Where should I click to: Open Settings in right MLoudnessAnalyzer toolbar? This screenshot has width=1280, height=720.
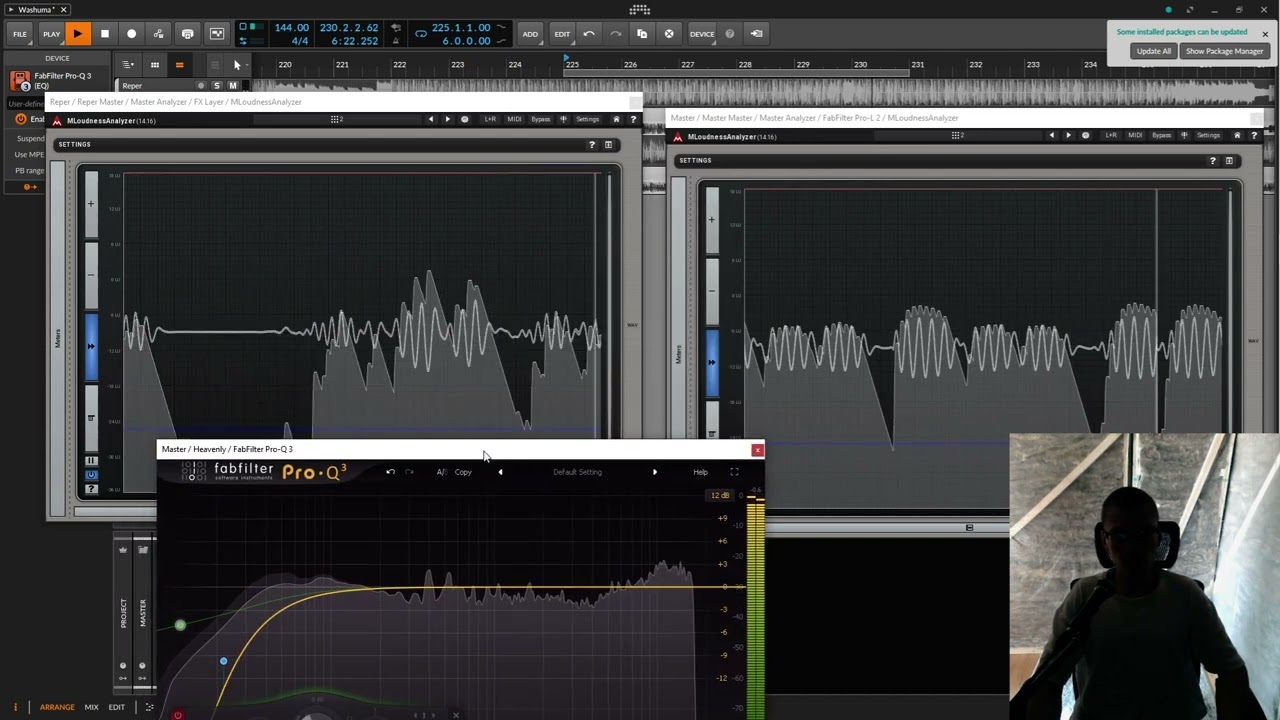point(1208,135)
